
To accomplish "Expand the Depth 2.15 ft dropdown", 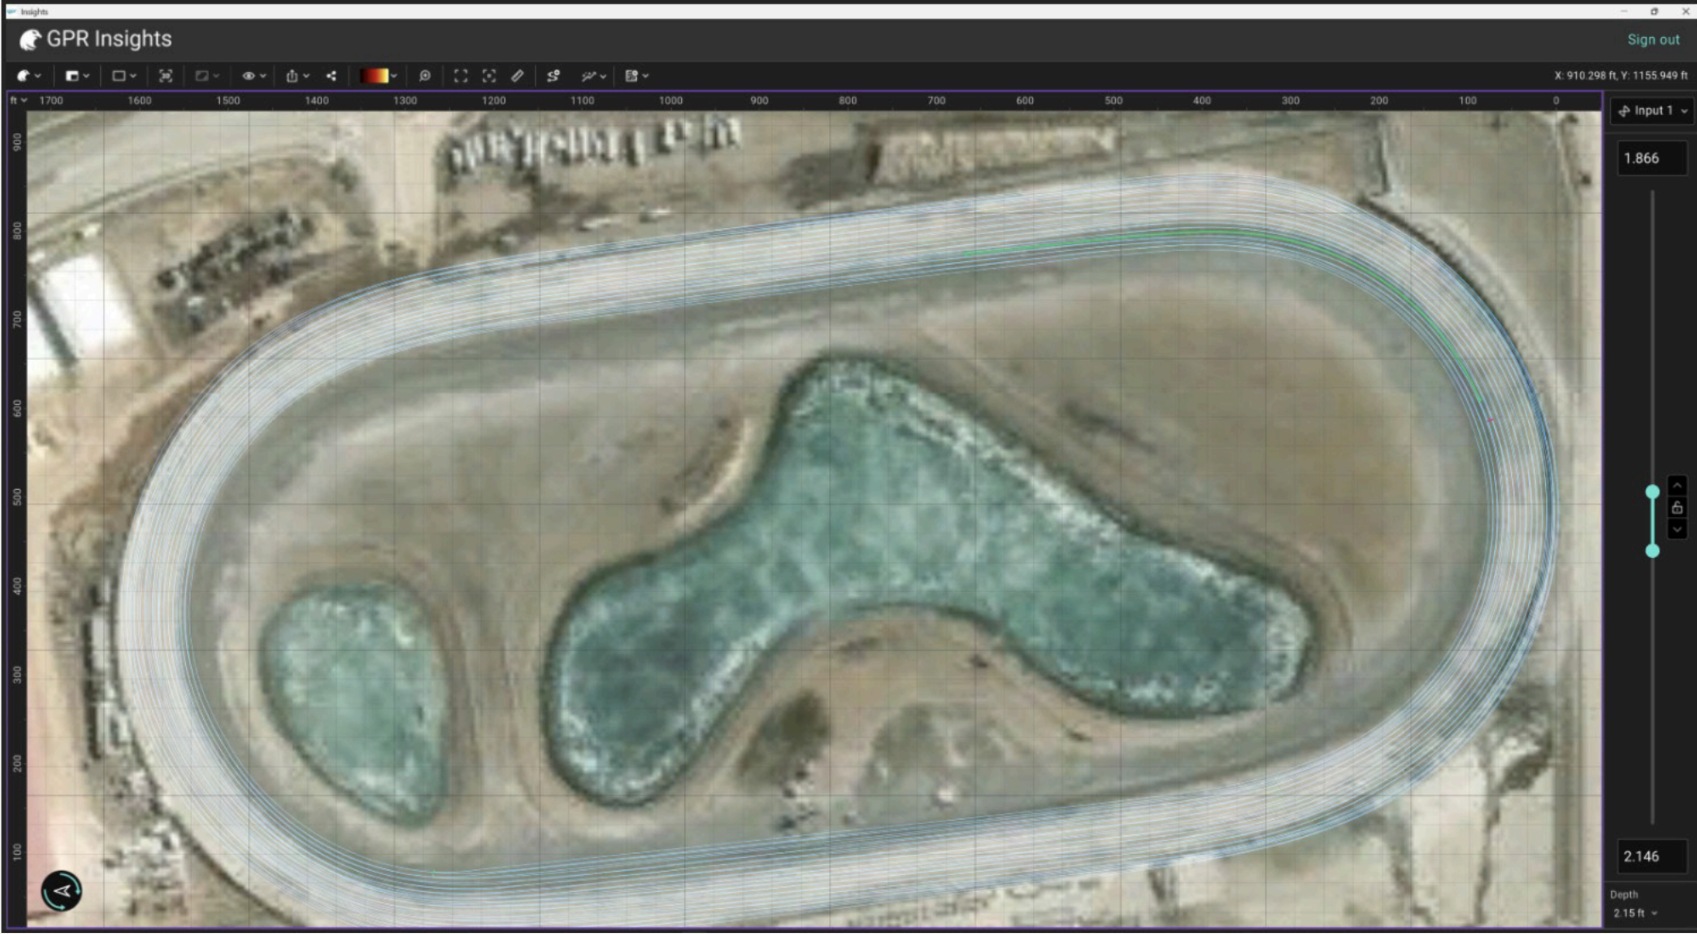I will click(1634, 913).
